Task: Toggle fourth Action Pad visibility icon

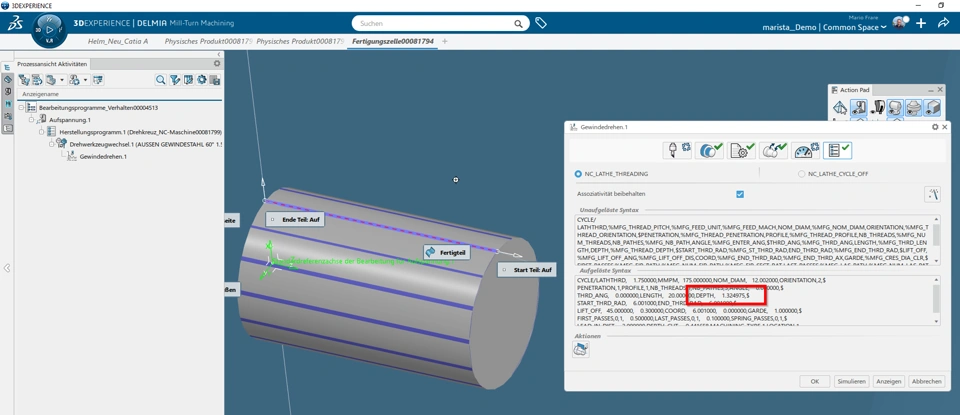Action: tap(896, 108)
